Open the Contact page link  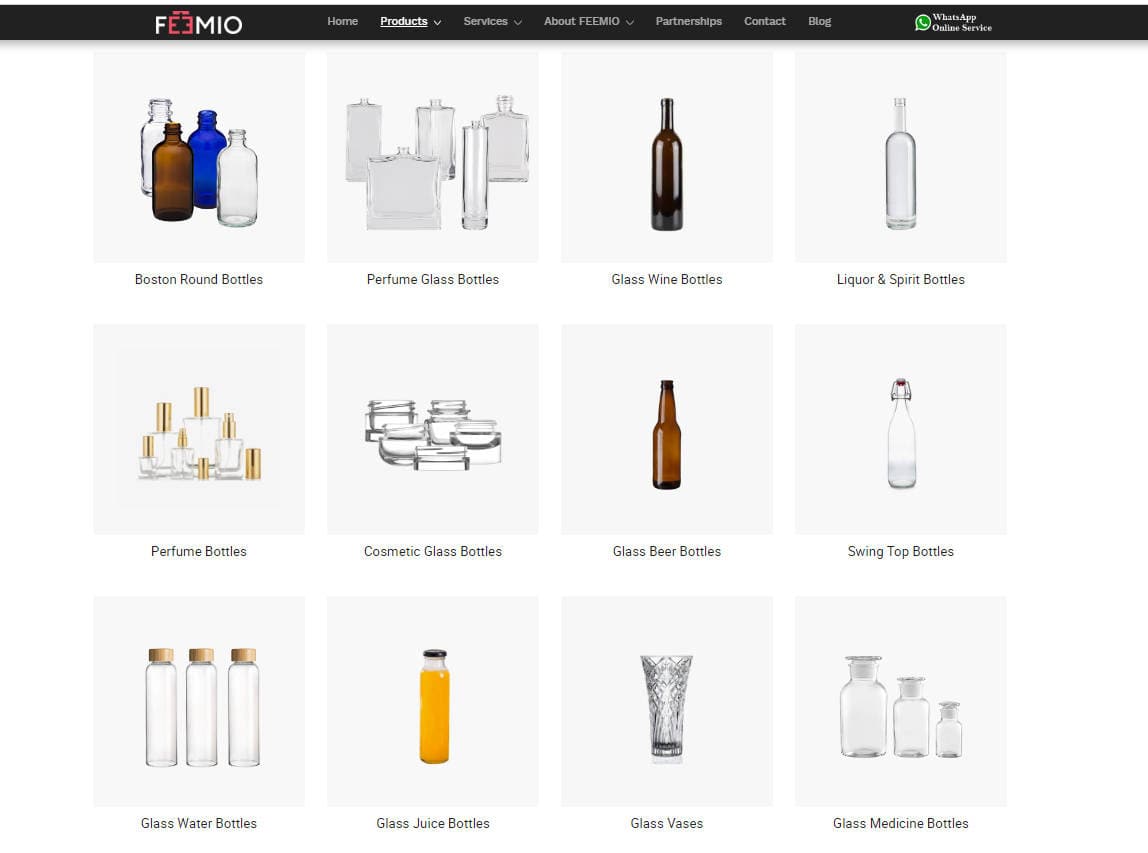click(x=764, y=21)
